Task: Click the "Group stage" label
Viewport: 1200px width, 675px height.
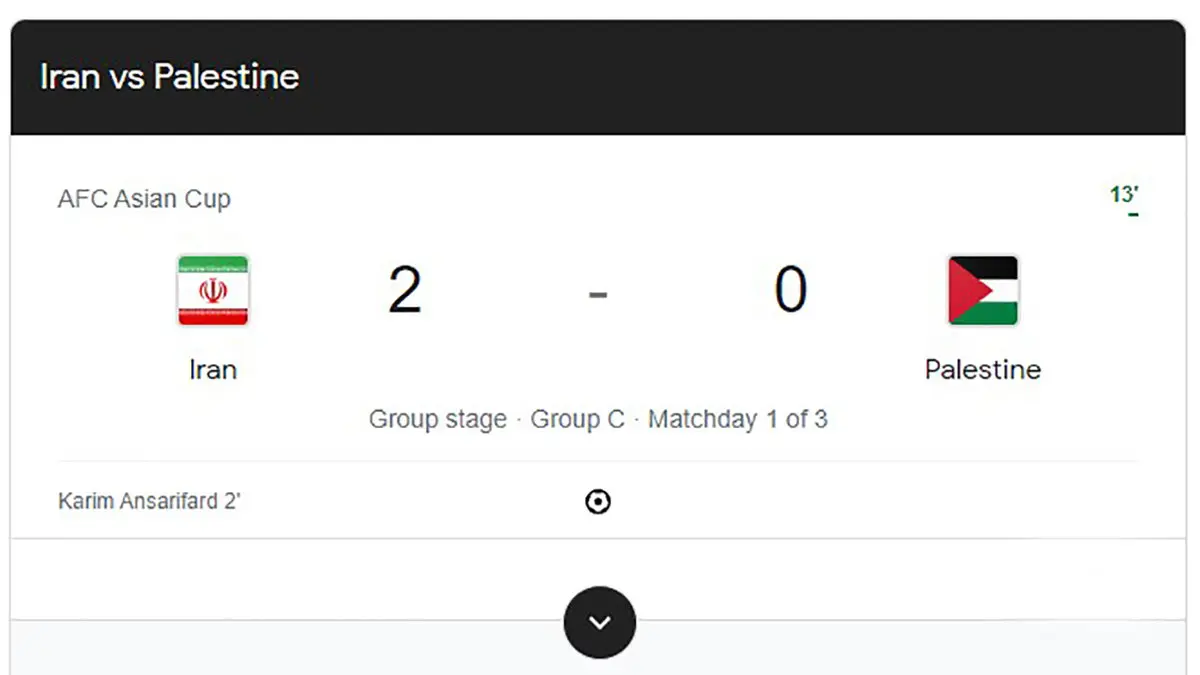Action: click(438, 419)
